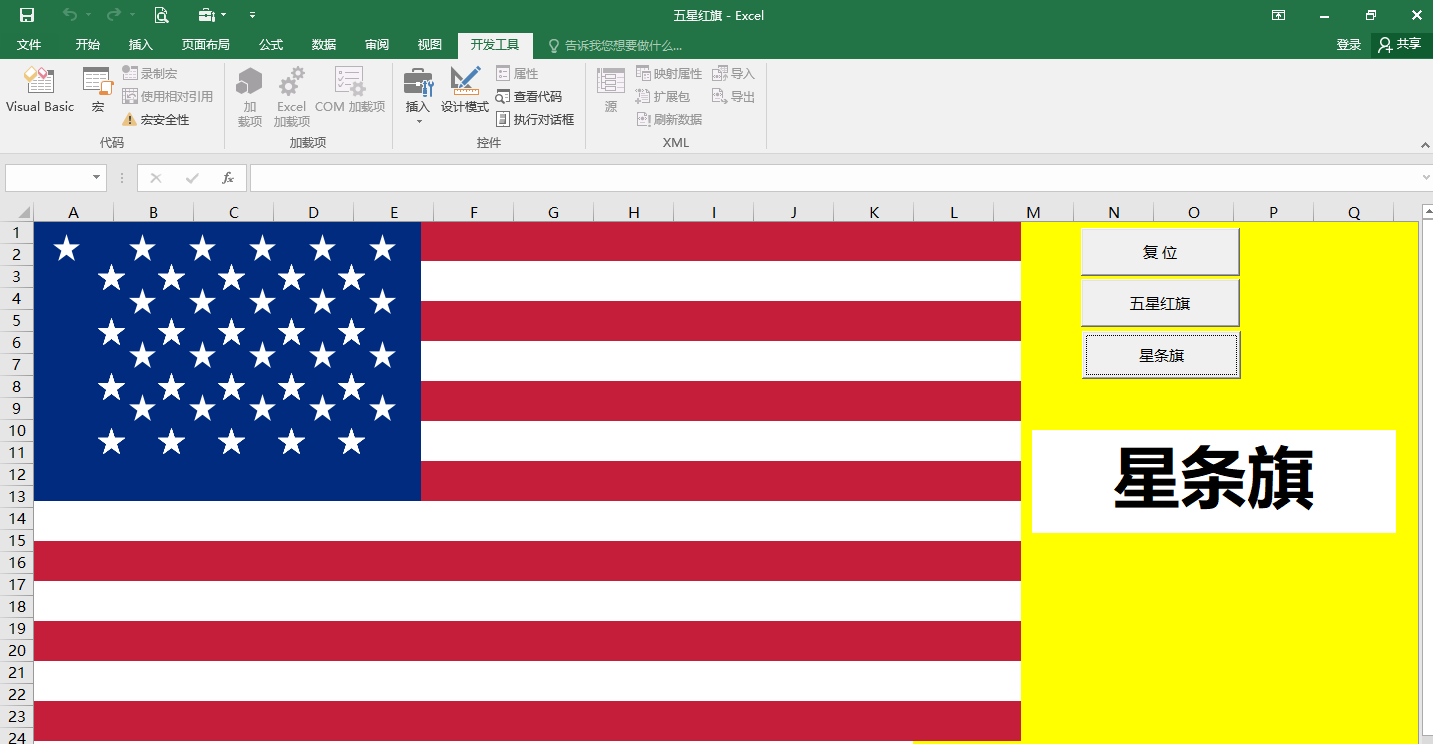Click the 五星红旗 button on the sheet
The width and height of the screenshot is (1433, 744).
(x=1160, y=303)
